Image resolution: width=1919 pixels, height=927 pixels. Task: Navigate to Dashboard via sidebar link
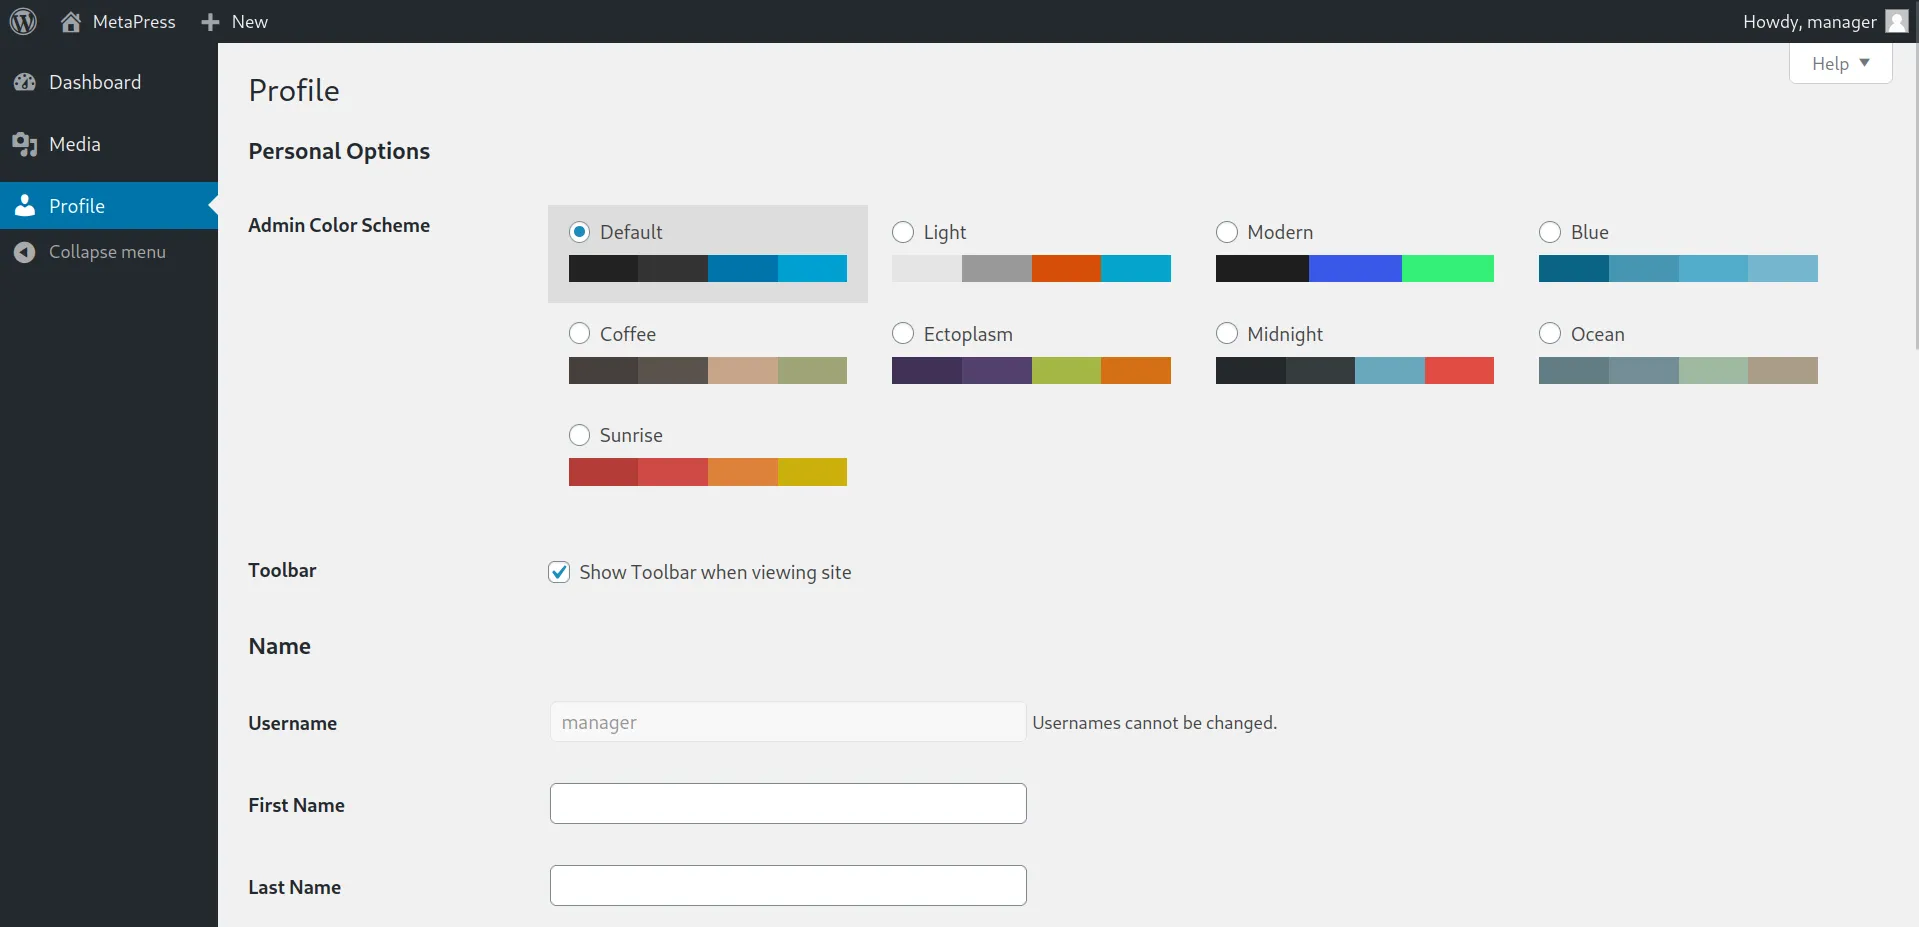point(95,82)
